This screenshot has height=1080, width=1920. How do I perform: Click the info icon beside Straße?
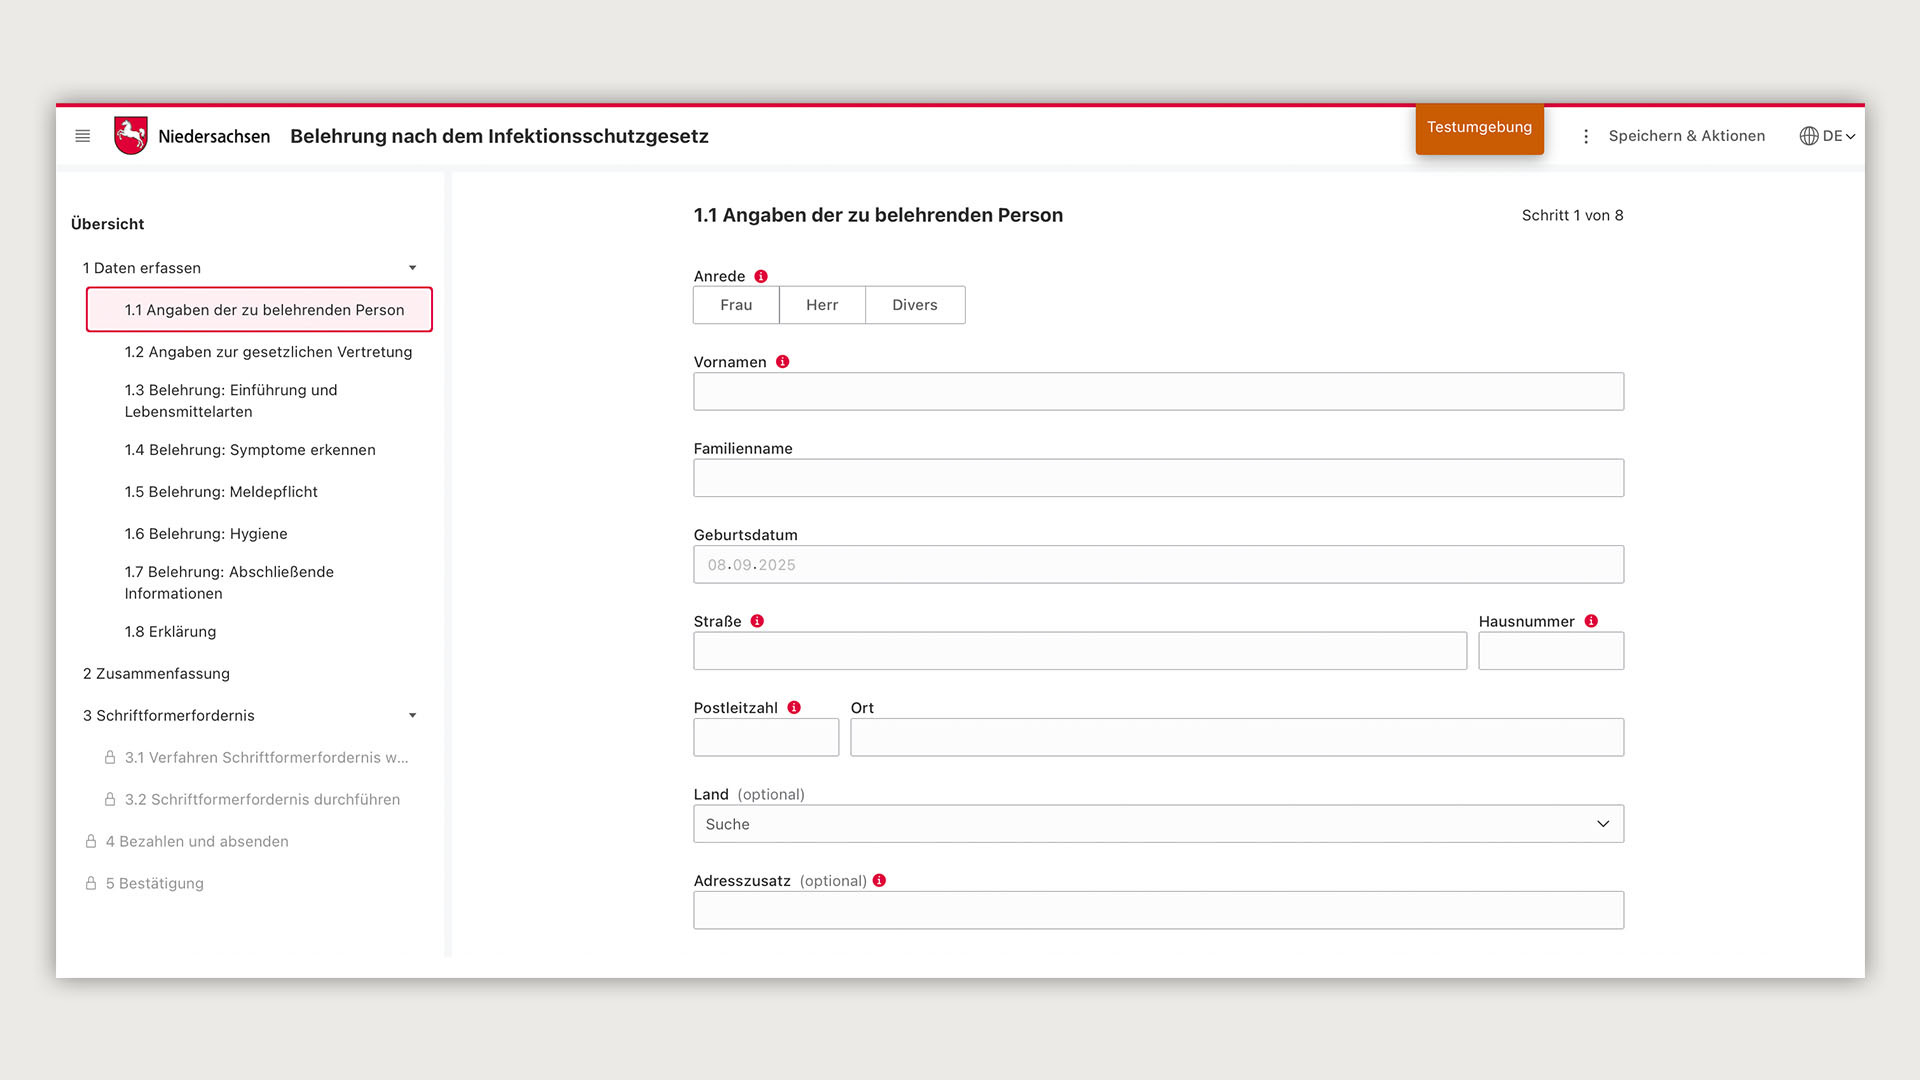(757, 621)
